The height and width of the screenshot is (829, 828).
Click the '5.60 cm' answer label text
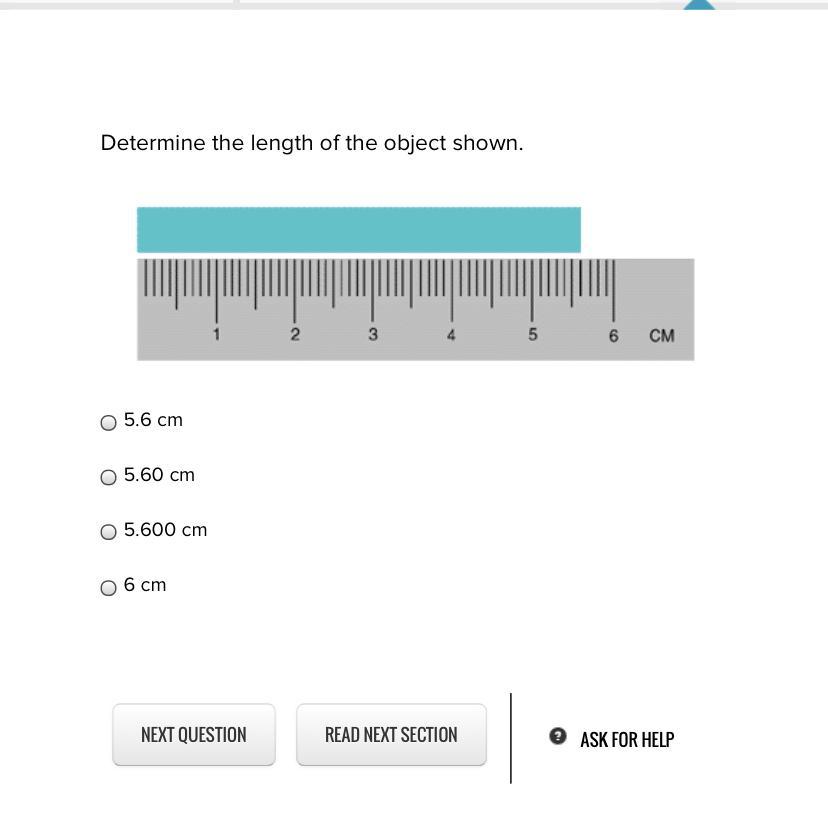coord(159,475)
